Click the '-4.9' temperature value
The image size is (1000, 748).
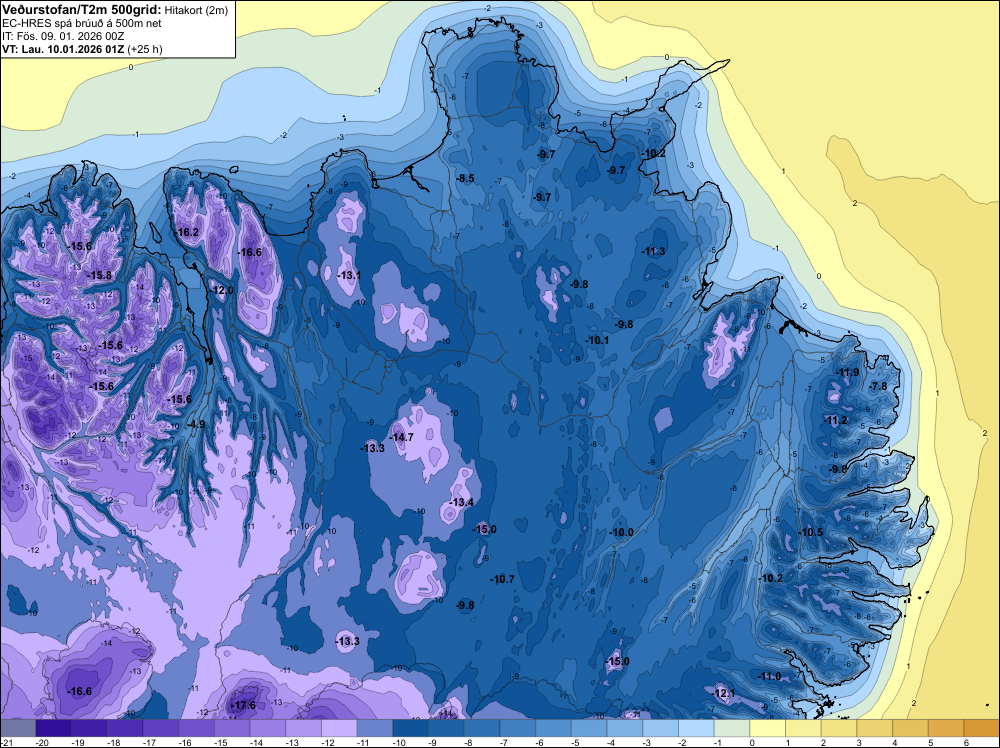195,424
